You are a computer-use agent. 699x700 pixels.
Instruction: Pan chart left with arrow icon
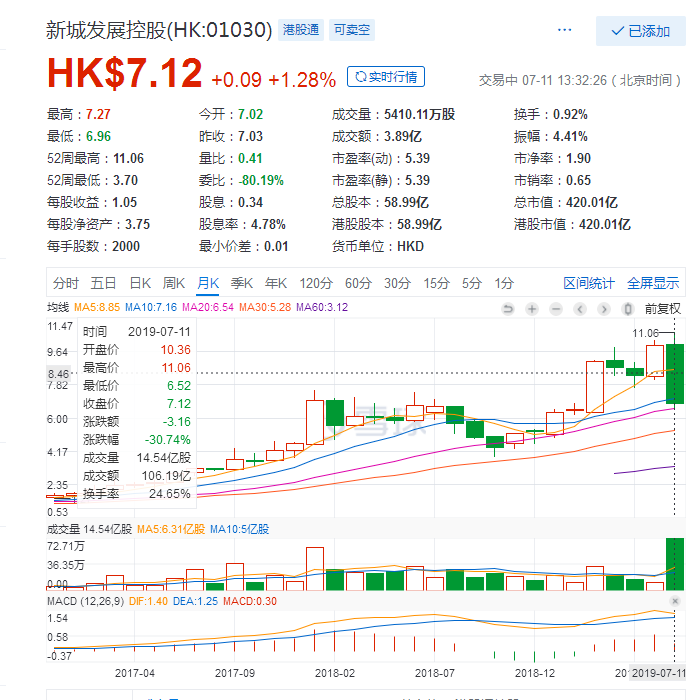coord(580,309)
